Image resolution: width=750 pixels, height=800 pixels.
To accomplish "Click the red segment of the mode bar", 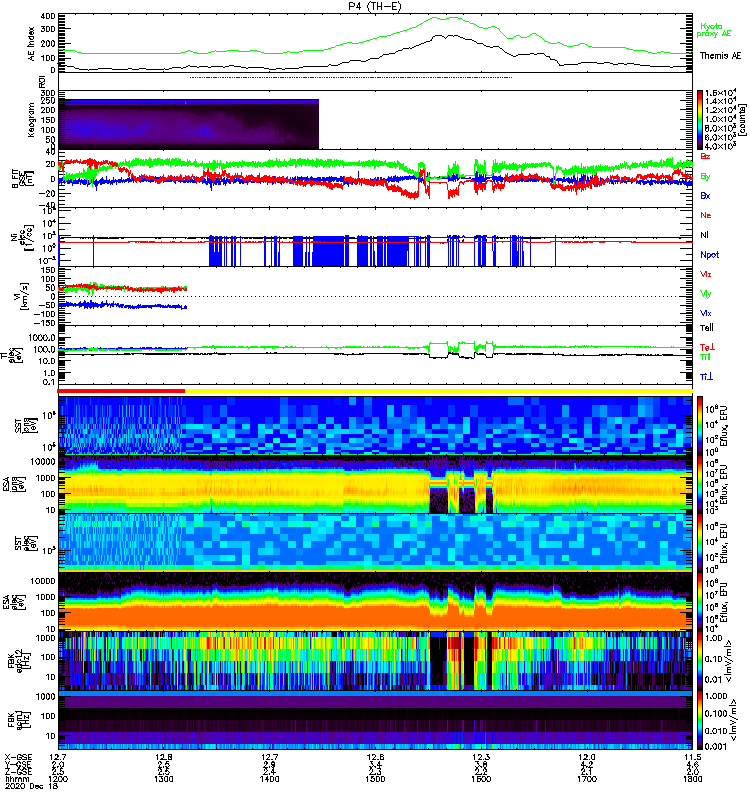I will tap(121, 391).
